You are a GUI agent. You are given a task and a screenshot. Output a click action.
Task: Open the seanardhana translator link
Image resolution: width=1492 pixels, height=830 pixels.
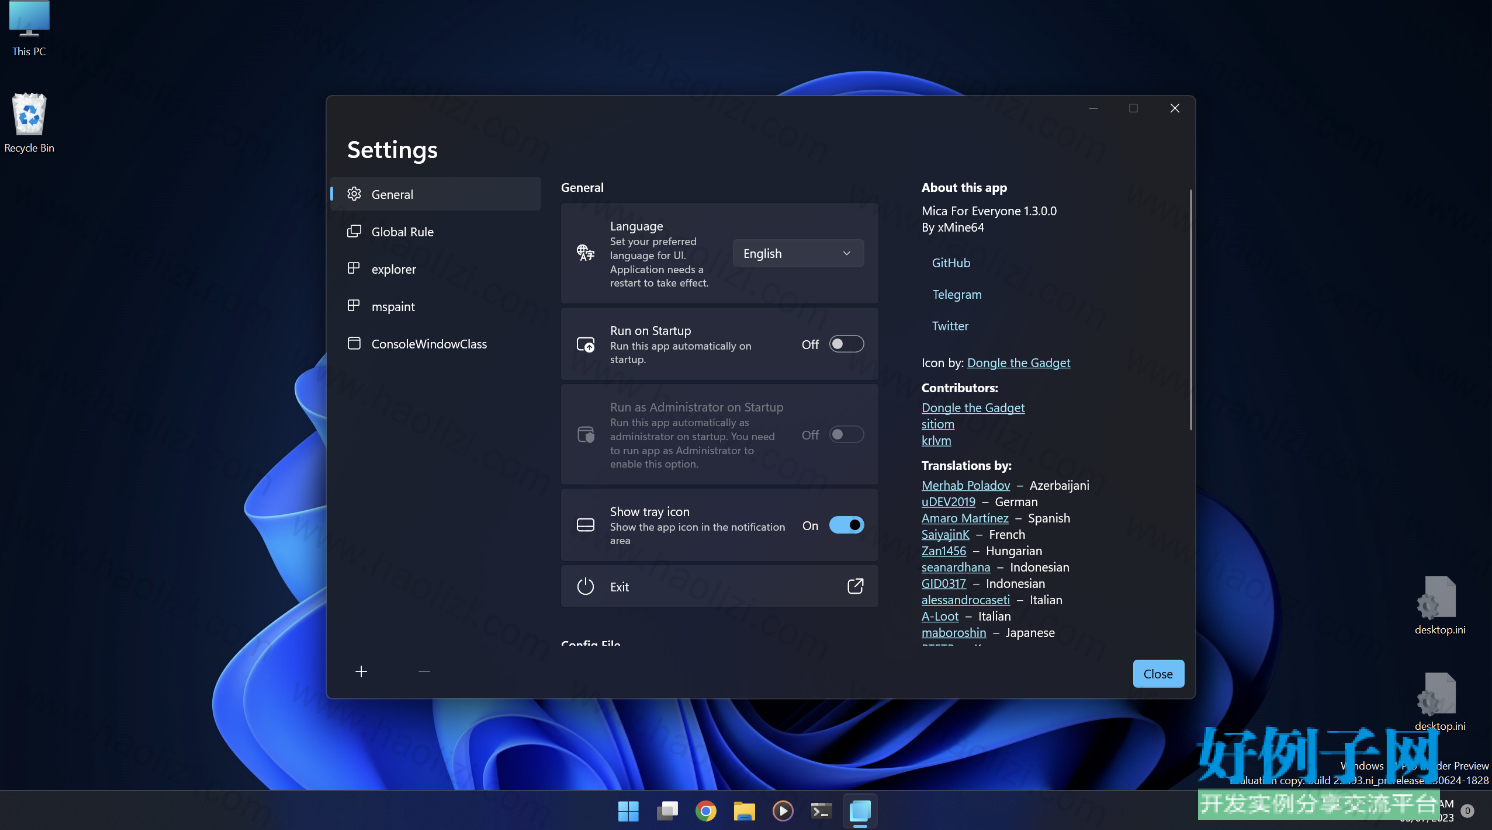[x=956, y=568]
